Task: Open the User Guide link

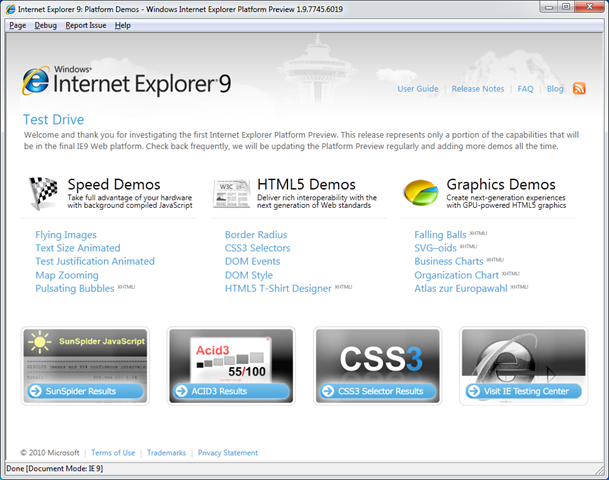Action: pos(418,89)
